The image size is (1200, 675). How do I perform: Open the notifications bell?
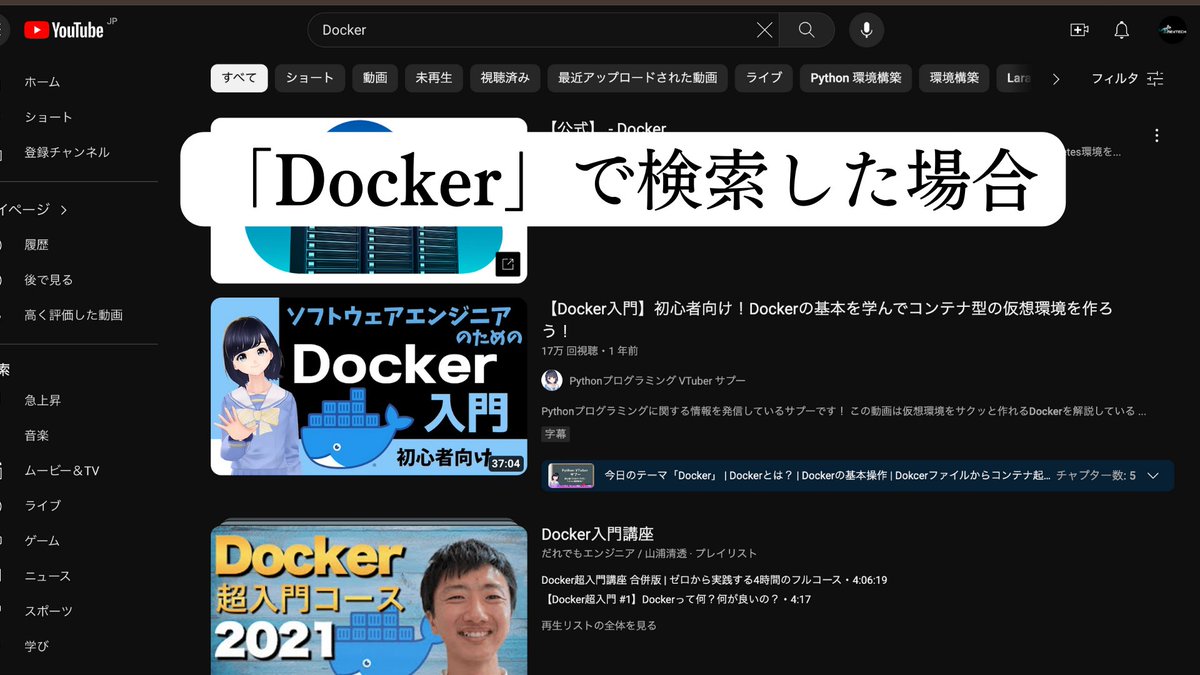1122,30
